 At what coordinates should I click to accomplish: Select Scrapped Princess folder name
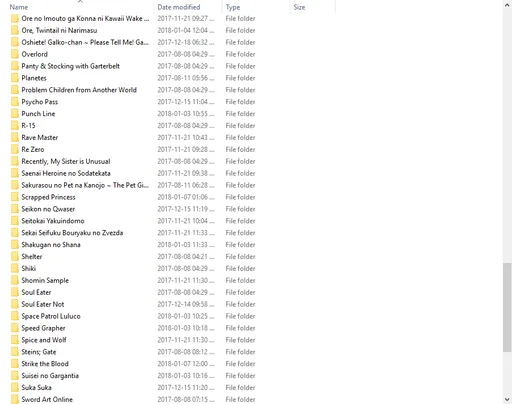(x=48, y=197)
